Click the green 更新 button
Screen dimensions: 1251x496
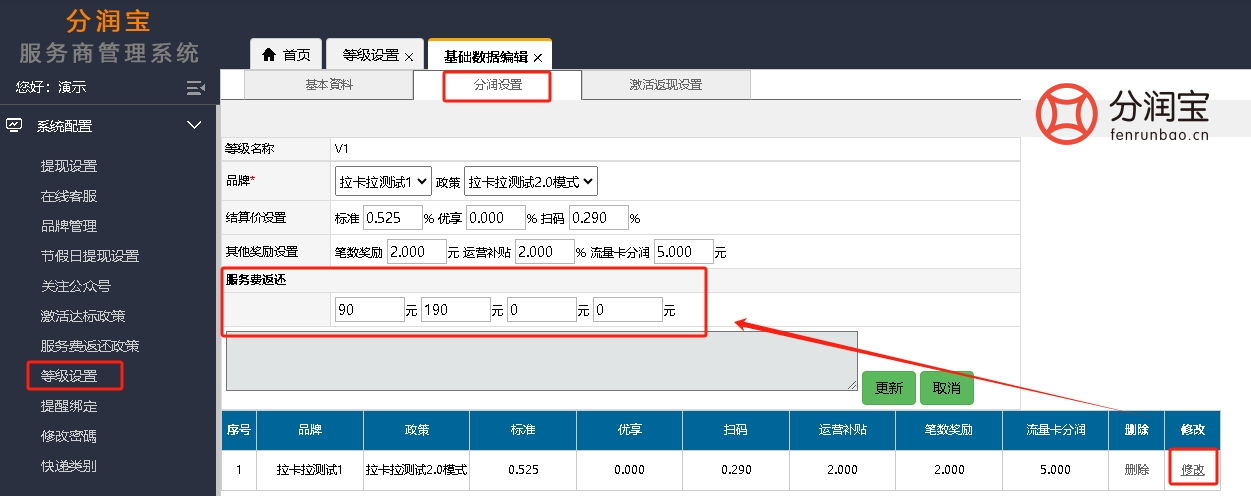[888, 388]
